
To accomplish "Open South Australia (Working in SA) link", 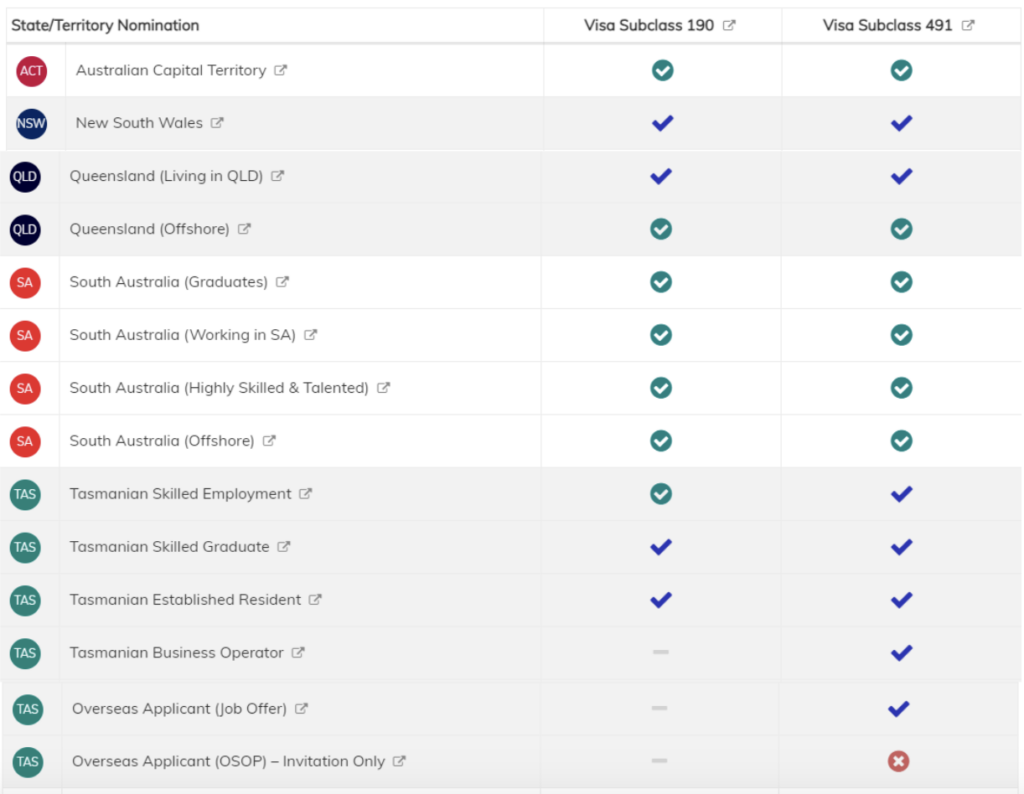I will [182, 335].
